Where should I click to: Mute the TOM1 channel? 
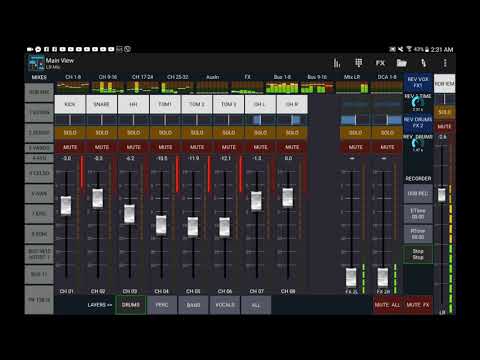(165, 147)
